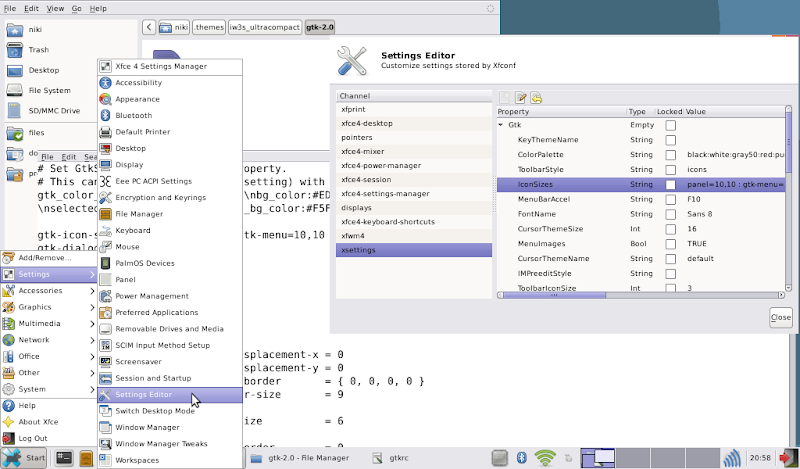Open Mouse settings from the menu
The image size is (800, 469).
[x=170, y=246]
